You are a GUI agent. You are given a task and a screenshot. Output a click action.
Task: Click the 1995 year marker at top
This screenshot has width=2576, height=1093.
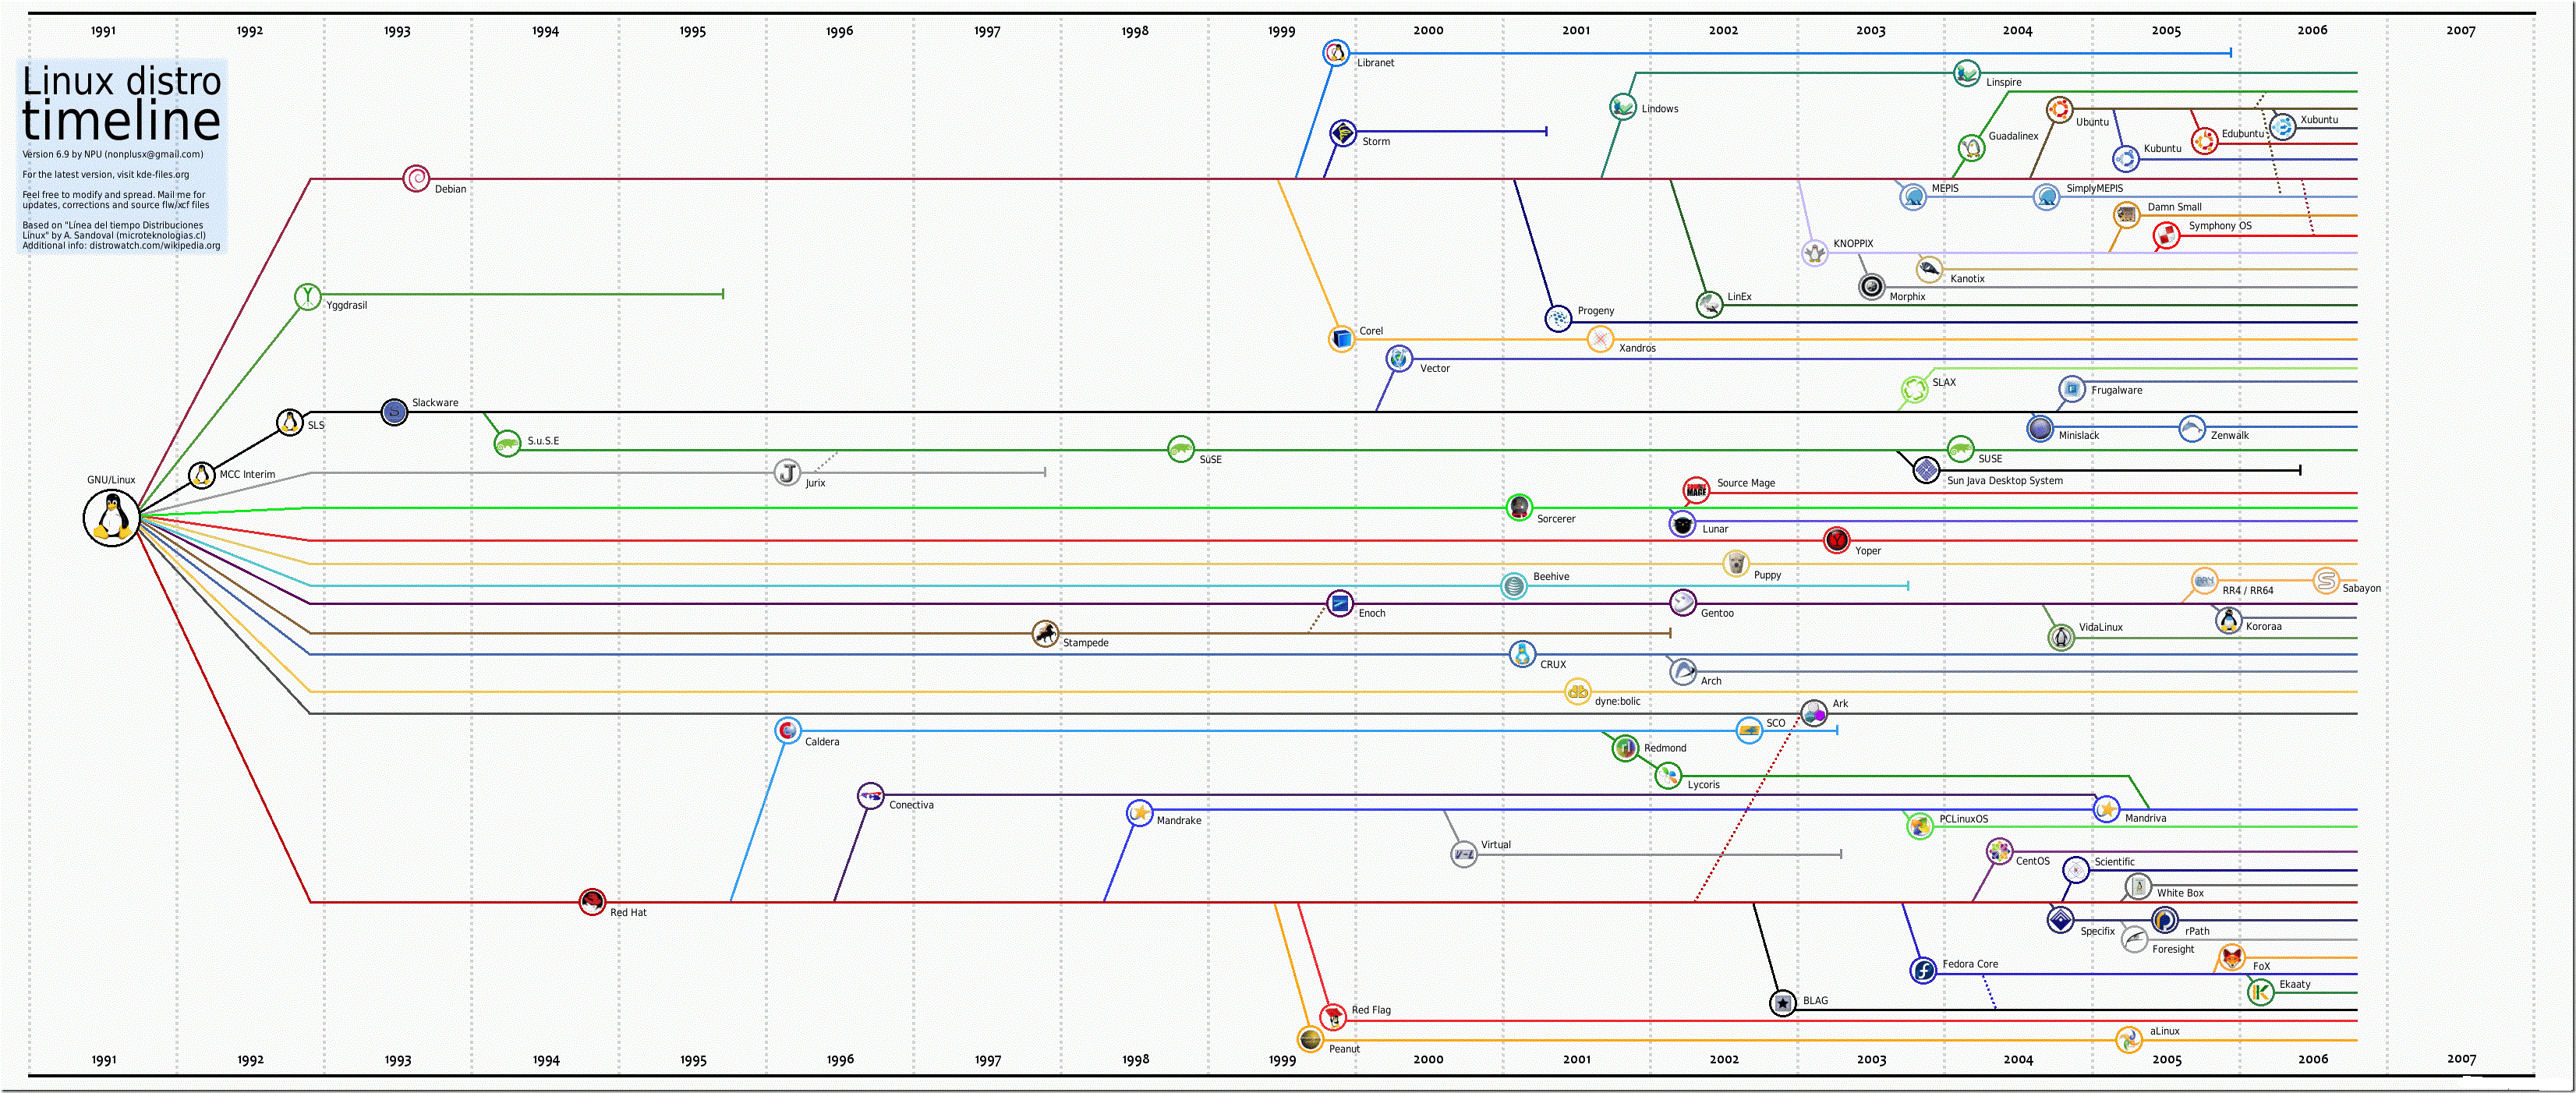pyautogui.click(x=692, y=31)
